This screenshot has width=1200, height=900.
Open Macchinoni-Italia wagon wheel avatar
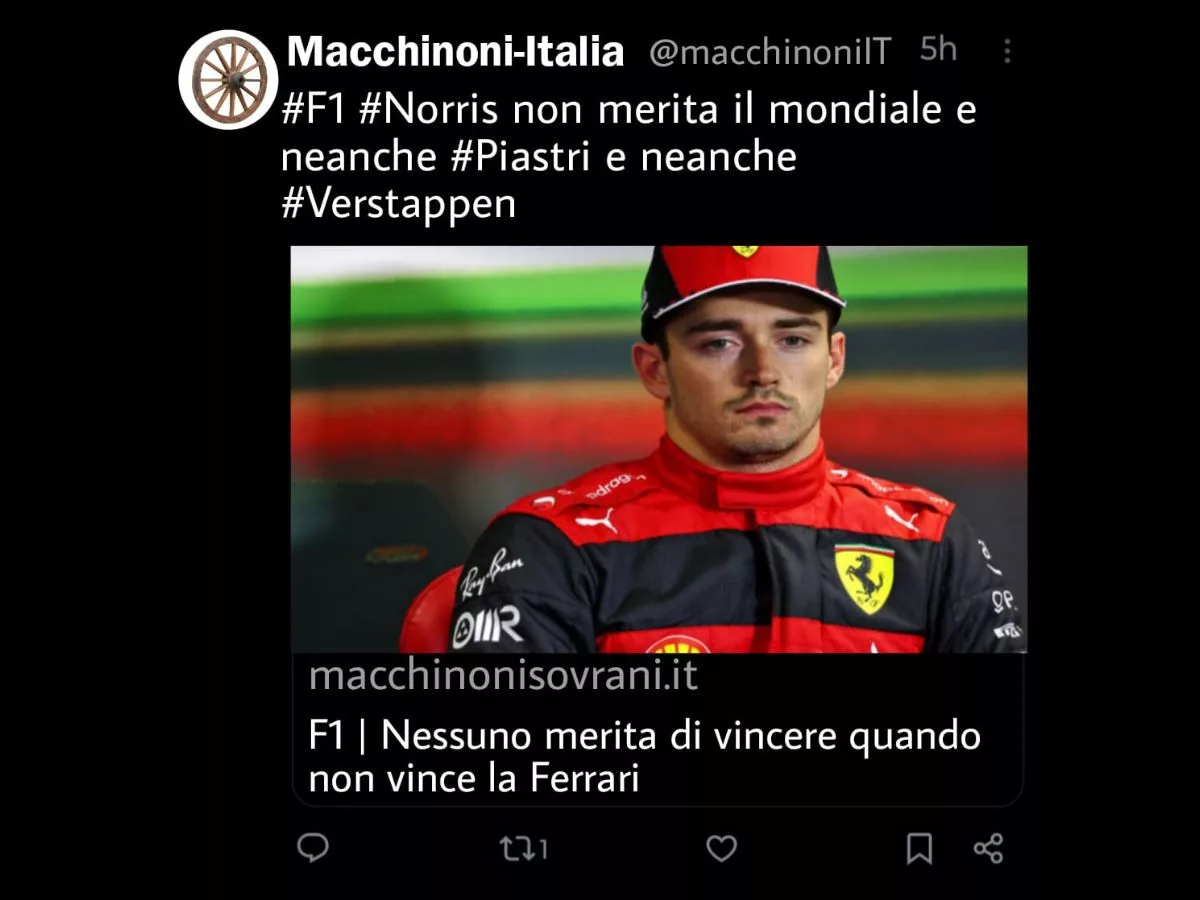228,79
